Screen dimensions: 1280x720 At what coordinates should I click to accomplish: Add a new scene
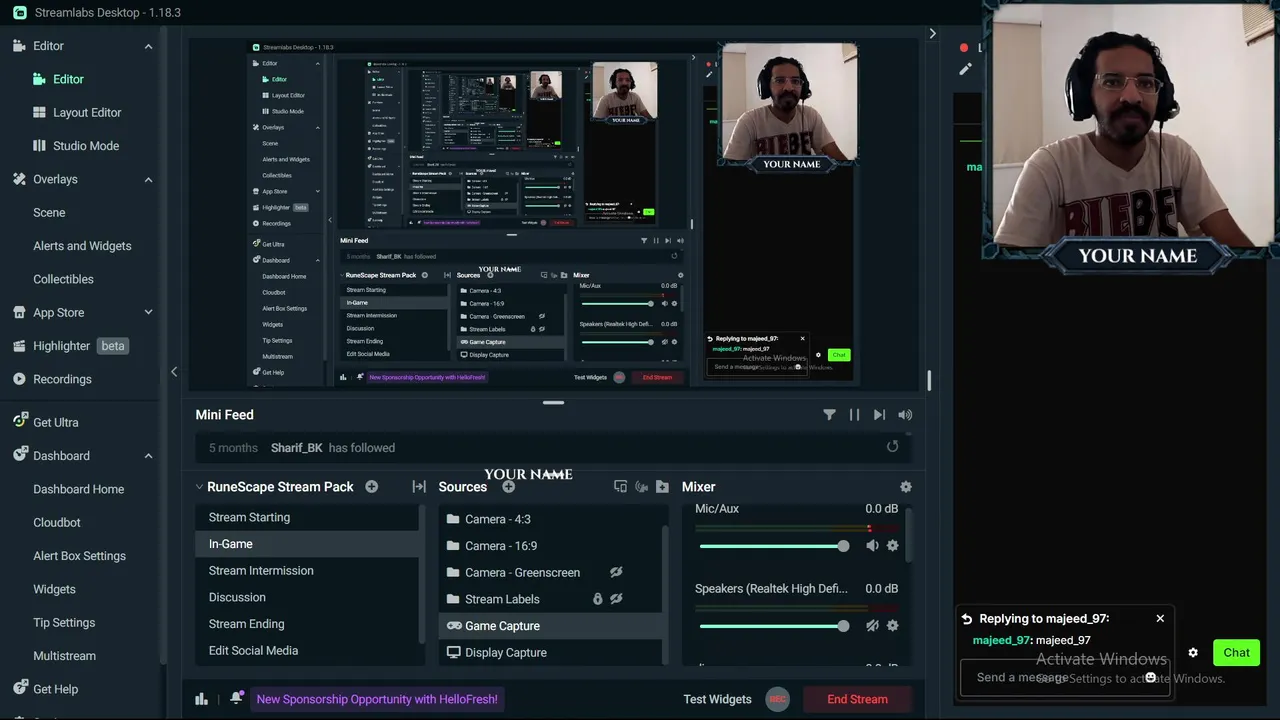pyautogui.click(x=372, y=487)
